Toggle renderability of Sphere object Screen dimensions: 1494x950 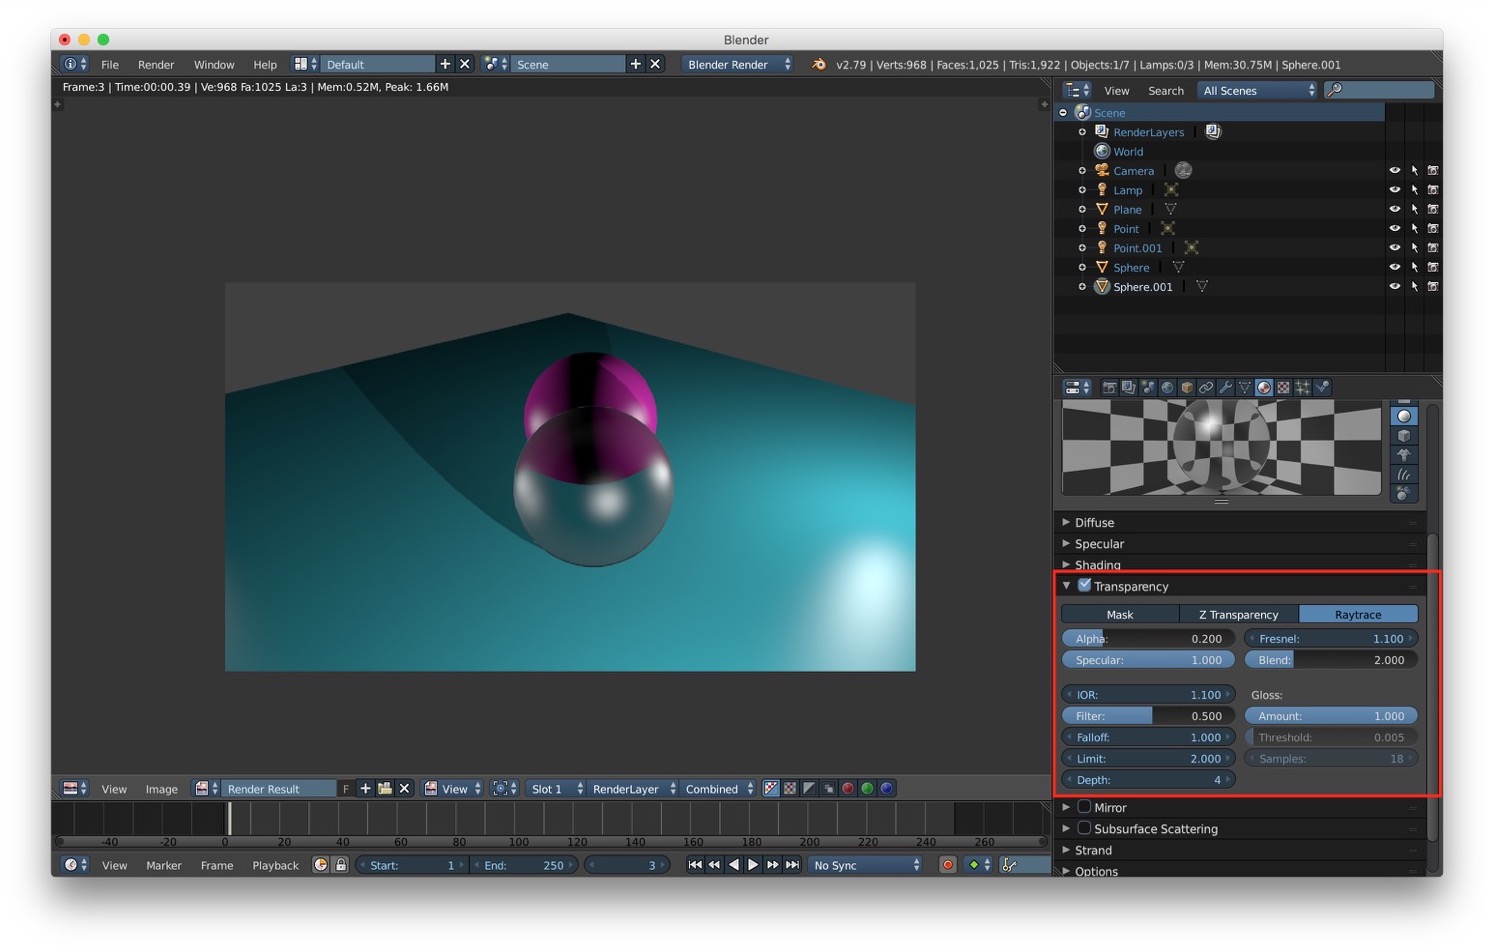pyautogui.click(x=1433, y=268)
